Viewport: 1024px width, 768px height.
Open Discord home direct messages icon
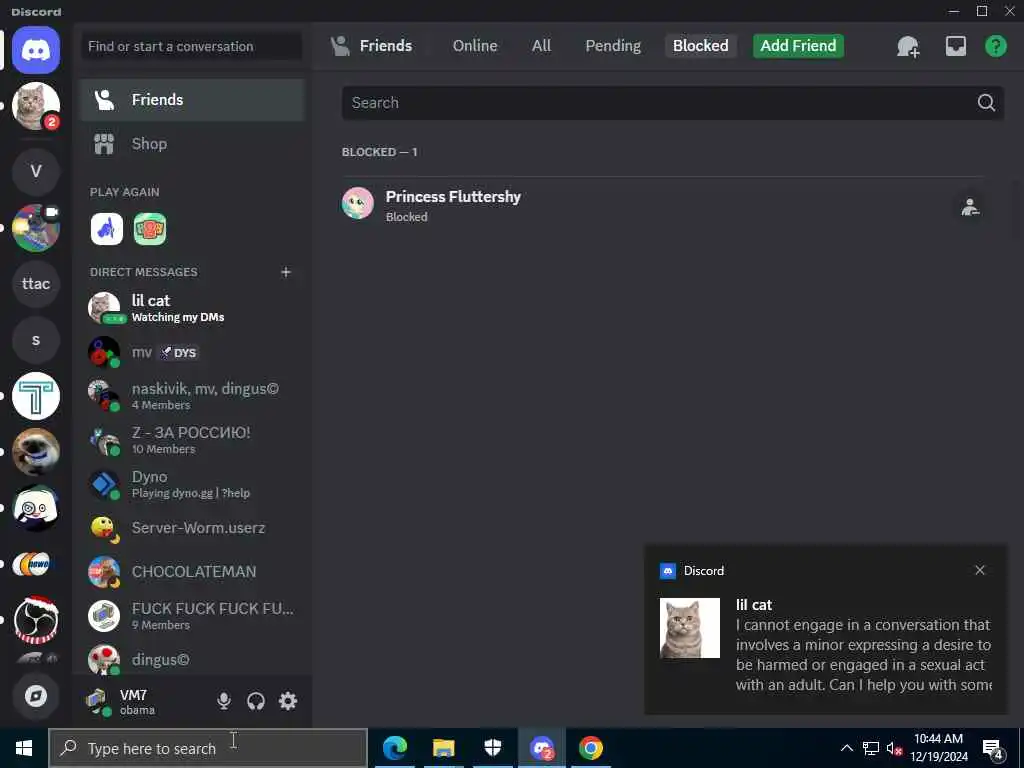[36, 50]
